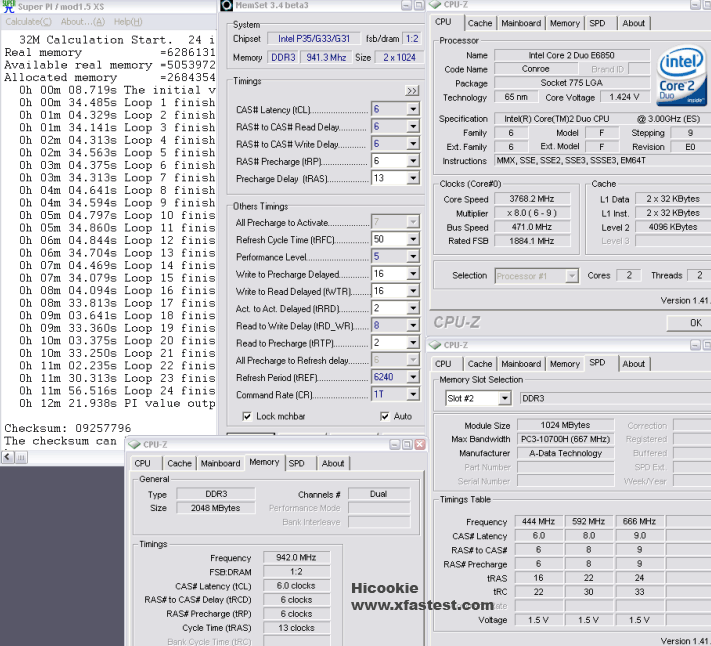The width and height of the screenshot is (711, 646).
Task: Select About tab in Memory CPU-Z window
Action: coord(333,463)
